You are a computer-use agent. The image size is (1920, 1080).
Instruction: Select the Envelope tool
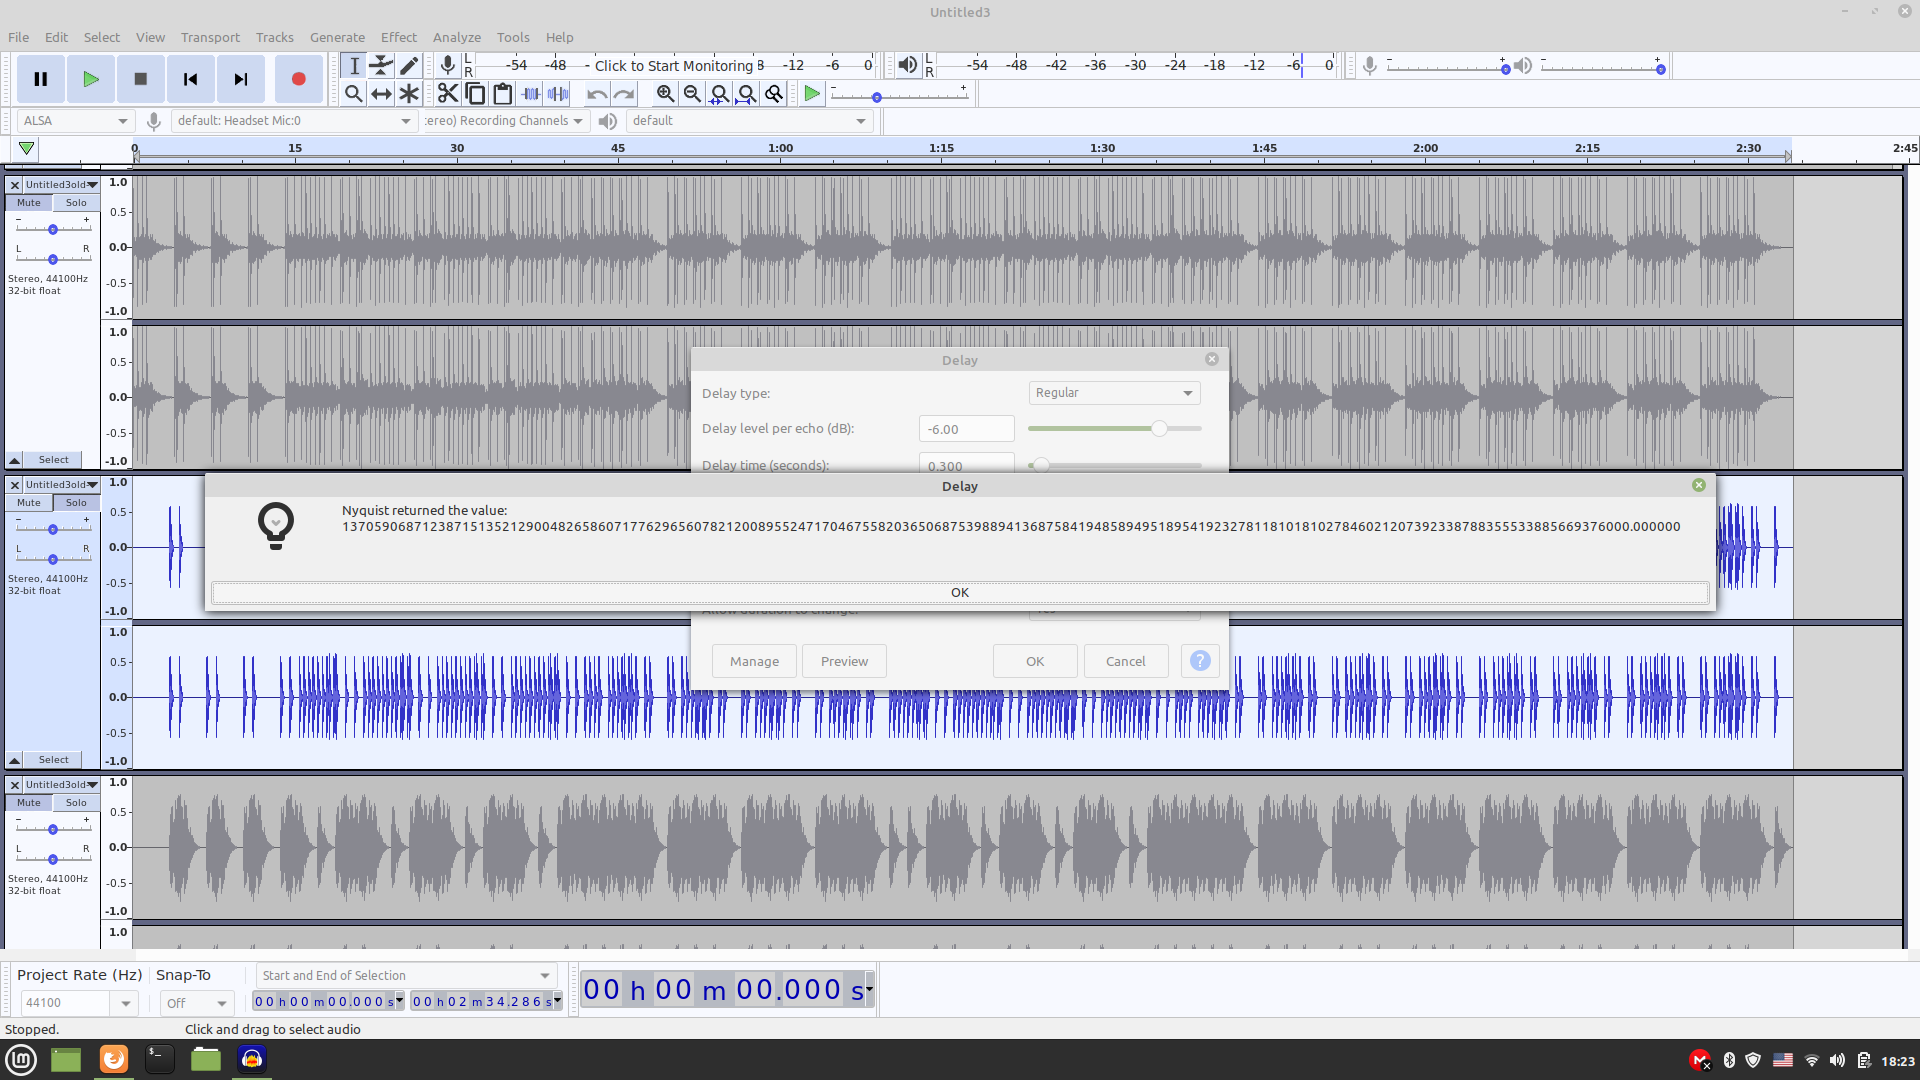381,65
